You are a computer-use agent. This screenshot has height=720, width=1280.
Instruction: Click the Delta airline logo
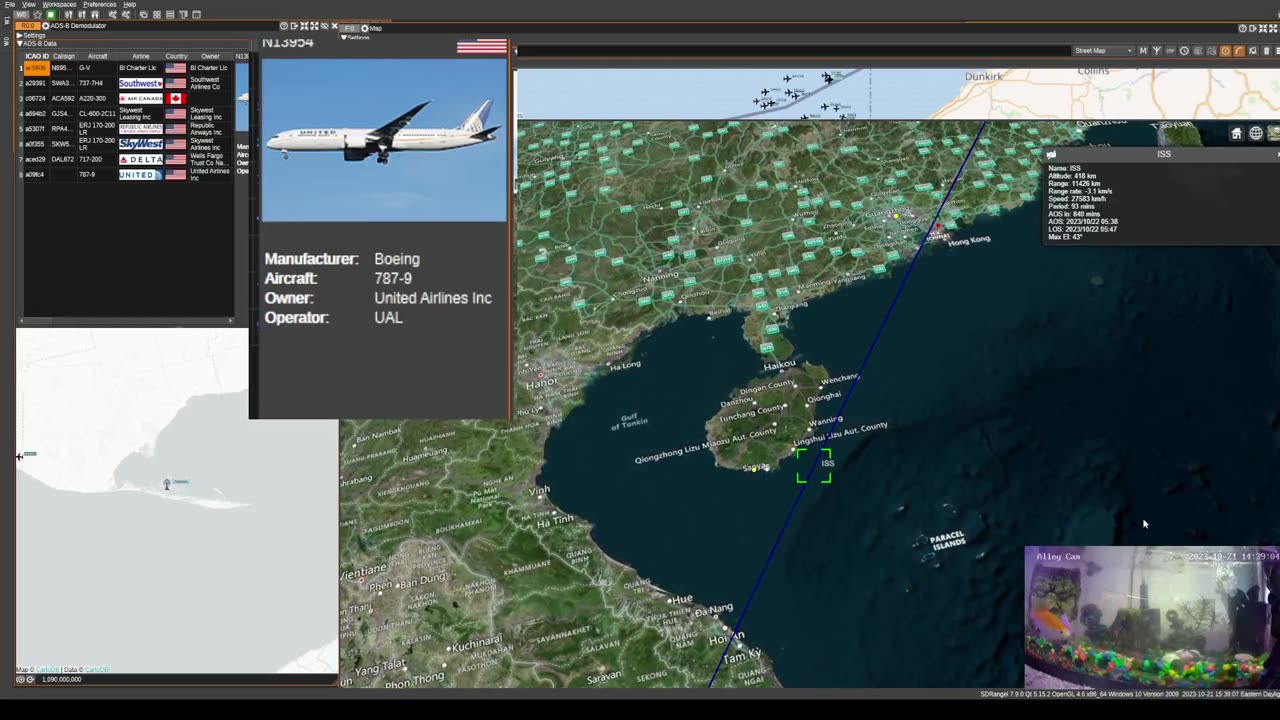pyautogui.click(x=141, y=159)
